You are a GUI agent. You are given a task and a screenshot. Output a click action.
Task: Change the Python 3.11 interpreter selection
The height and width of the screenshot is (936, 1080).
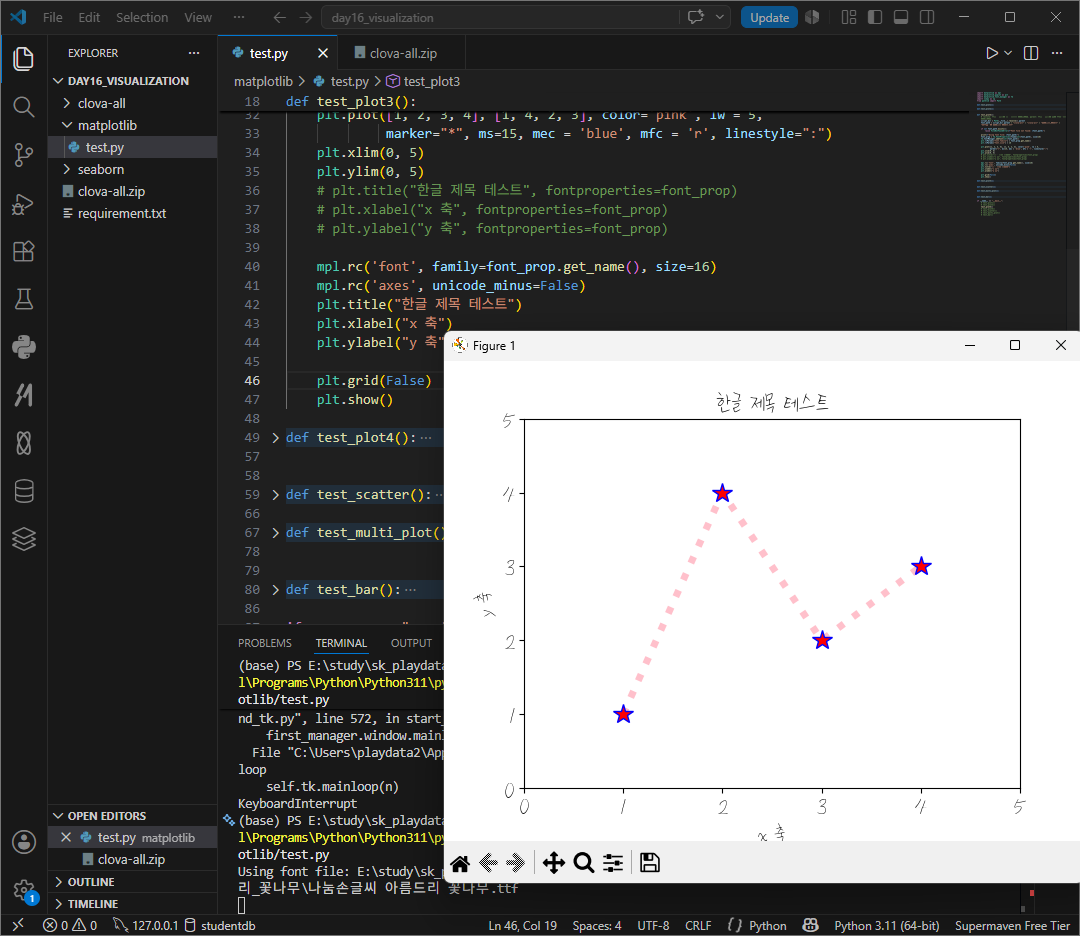coord(886,925)
